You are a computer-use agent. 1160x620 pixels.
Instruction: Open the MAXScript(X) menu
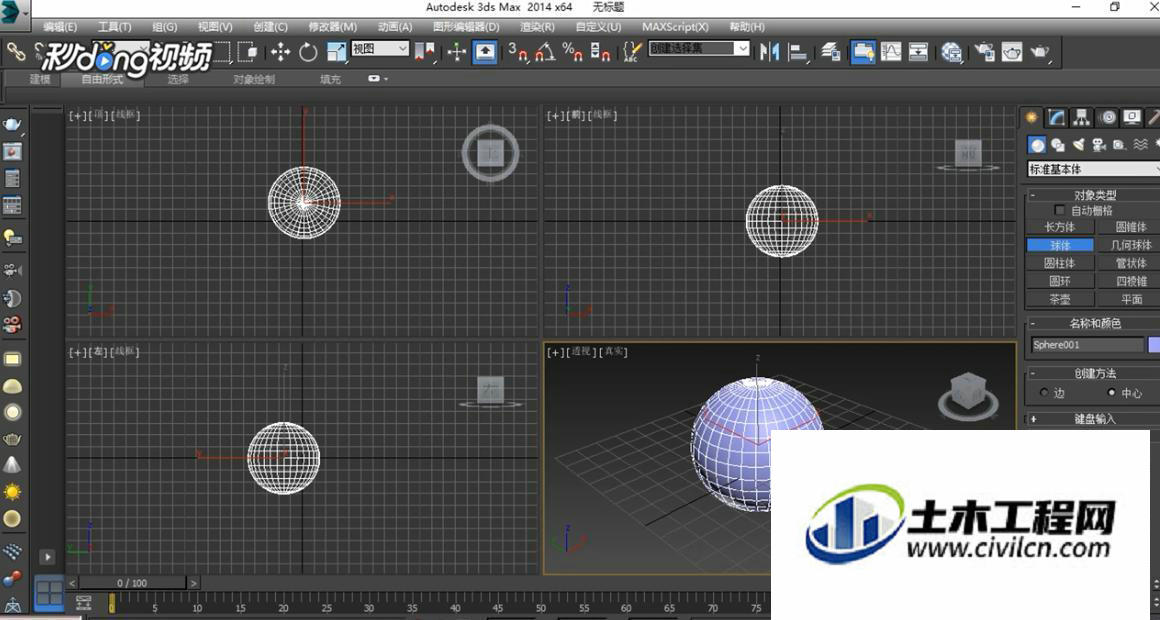(675, 27)
